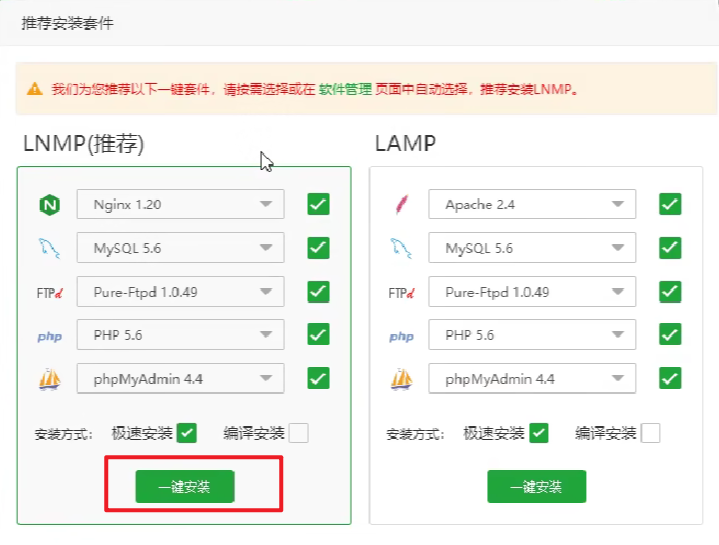
Task: Open phpMyAdmin 4.4 dropdown in LNMP
Action: 181,378
